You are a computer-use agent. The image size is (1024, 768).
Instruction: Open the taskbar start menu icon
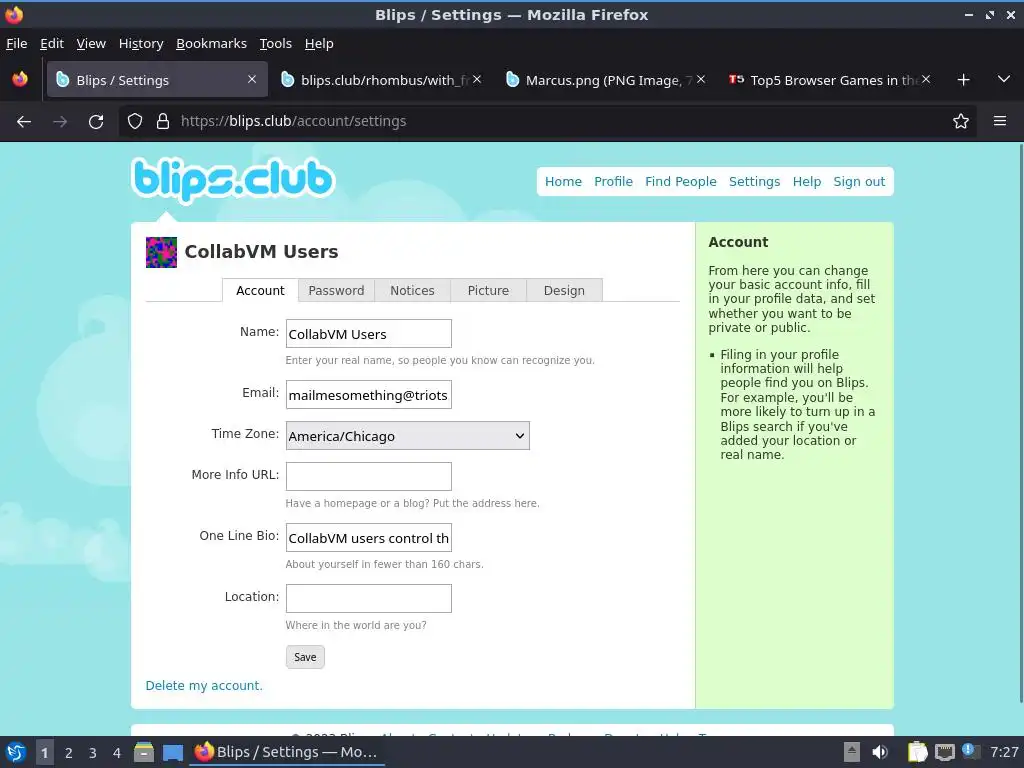point(16,752)
